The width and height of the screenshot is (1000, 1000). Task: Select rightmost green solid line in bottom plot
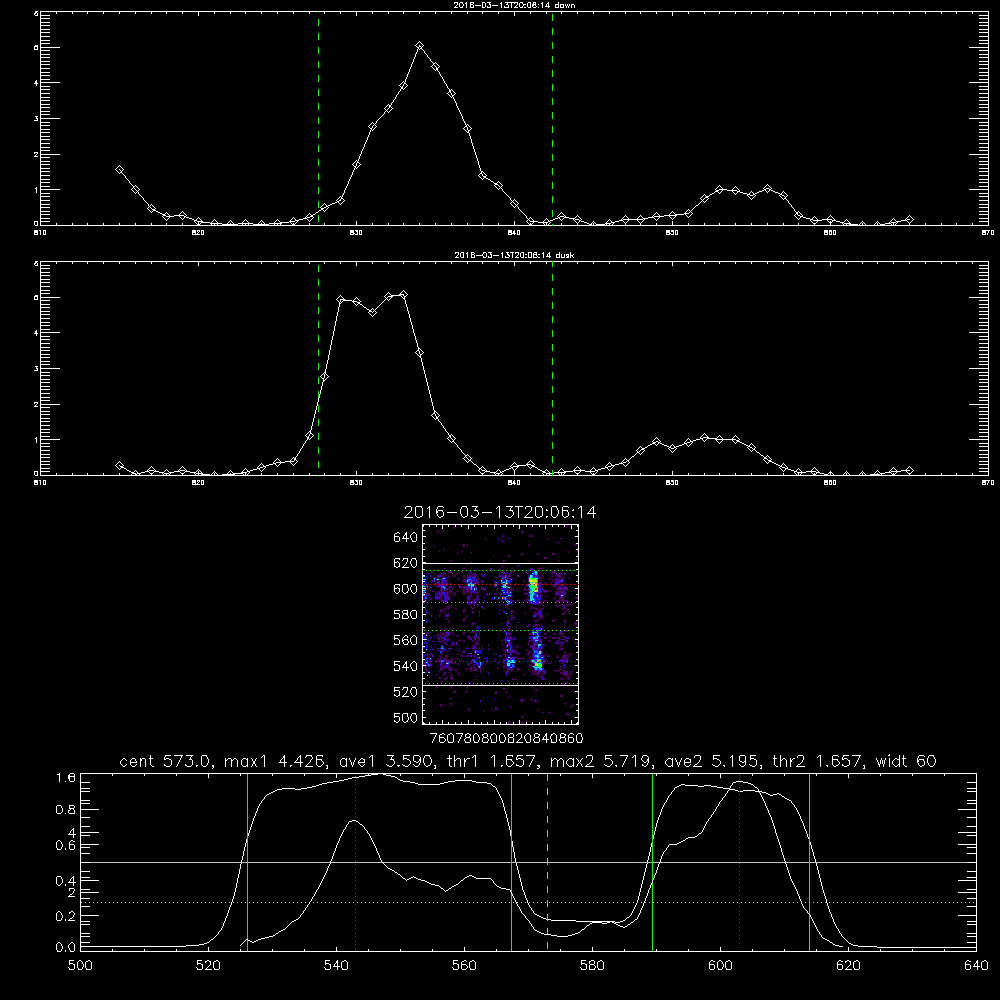(x=809, y=861)
